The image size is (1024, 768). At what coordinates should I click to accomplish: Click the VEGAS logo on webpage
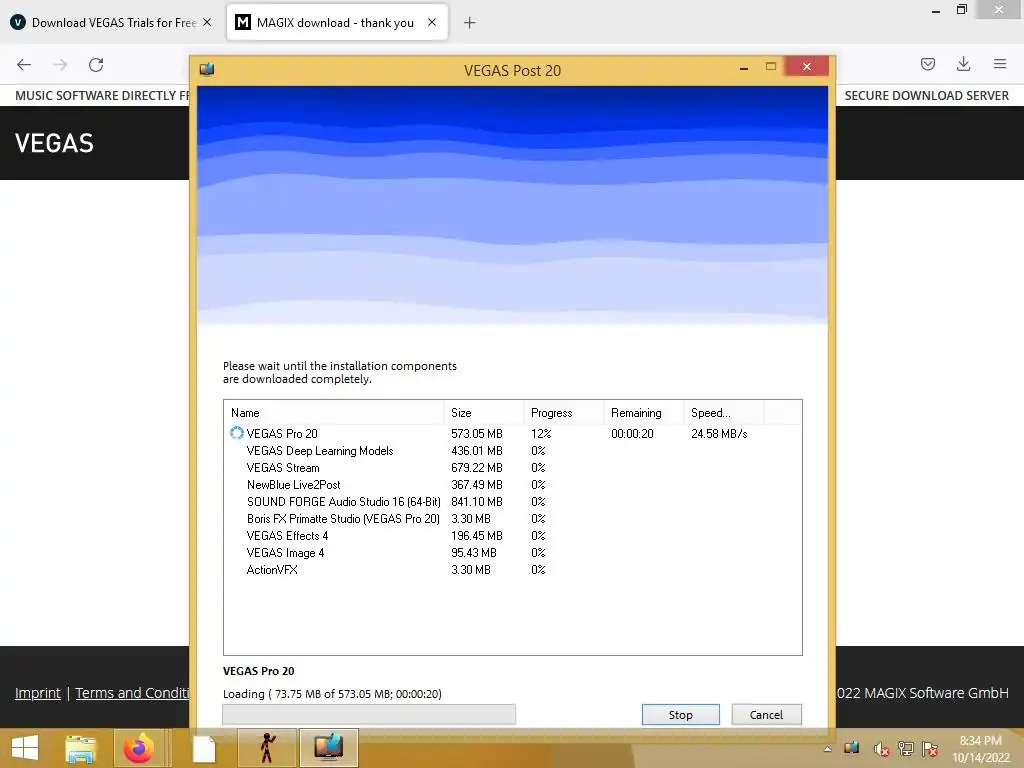pyautogui.click(x=54, y=143)
